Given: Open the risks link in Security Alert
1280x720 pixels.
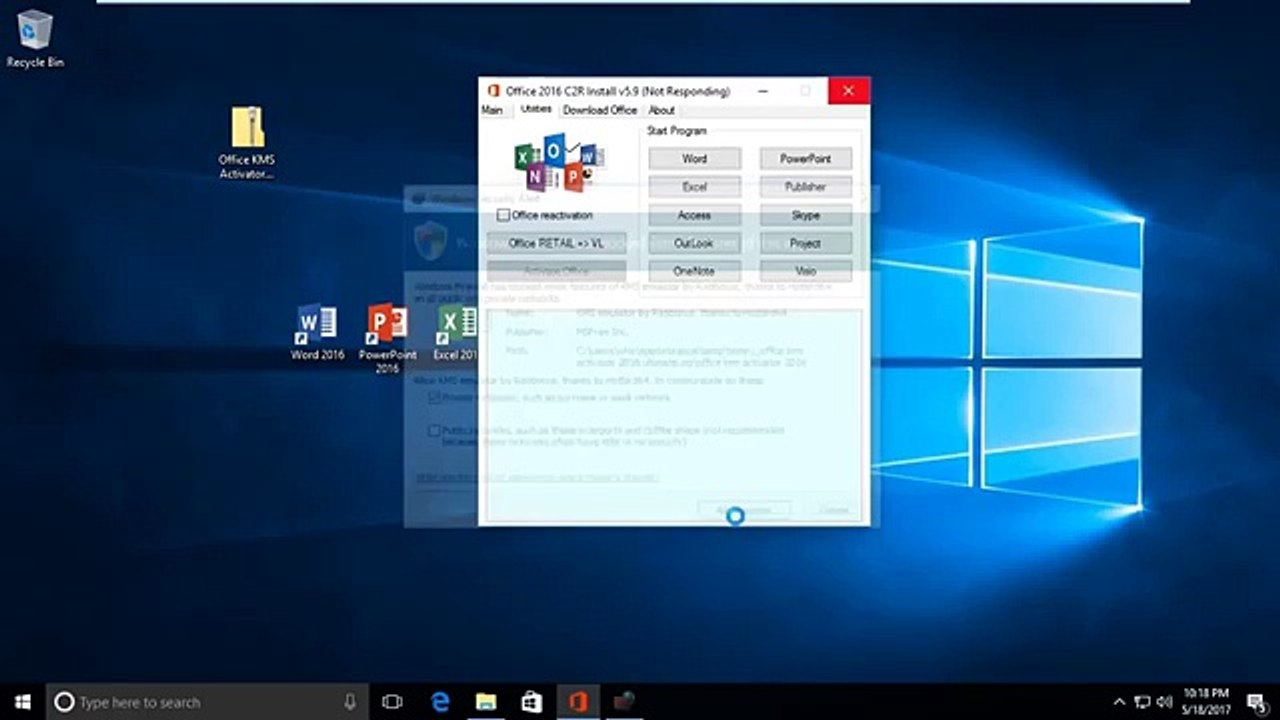Looking at the screenshot, I should 537,477.
